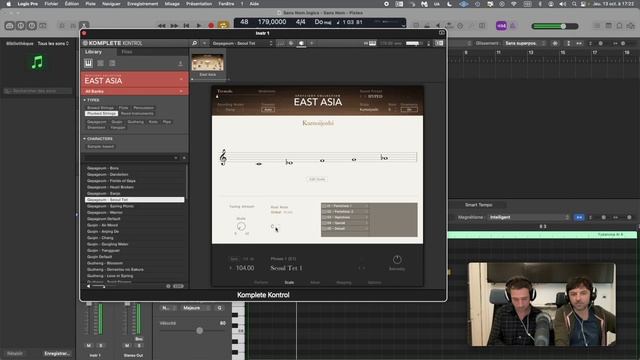Open the Magnétisme Intelligent dropdown

pos(529,217)
